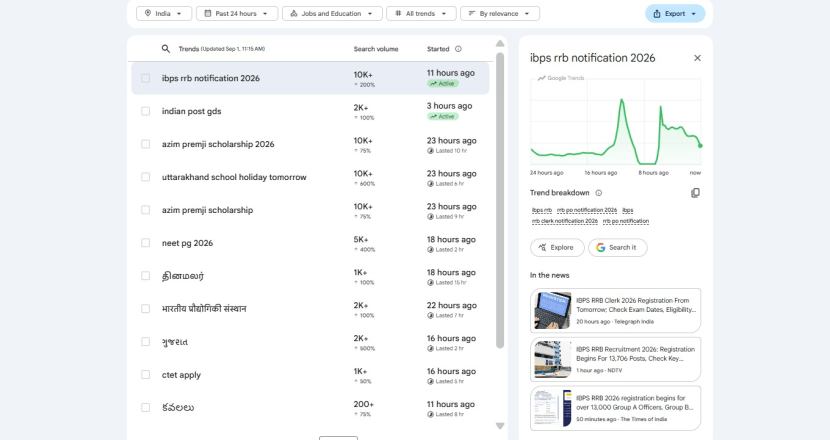
Task: Click the info icon beside Trend breakdown
Action: point(599,193)
